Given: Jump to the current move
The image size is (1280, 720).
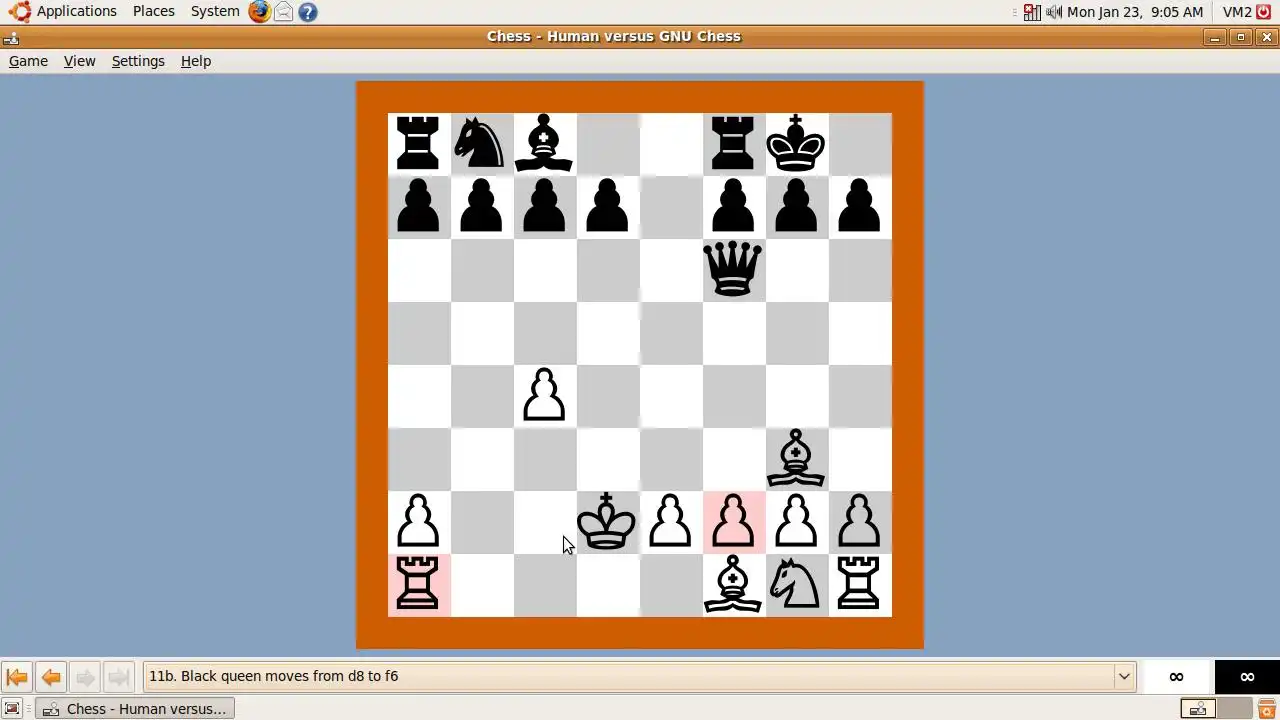Looking at the screenshot, I should pos(119,677).
